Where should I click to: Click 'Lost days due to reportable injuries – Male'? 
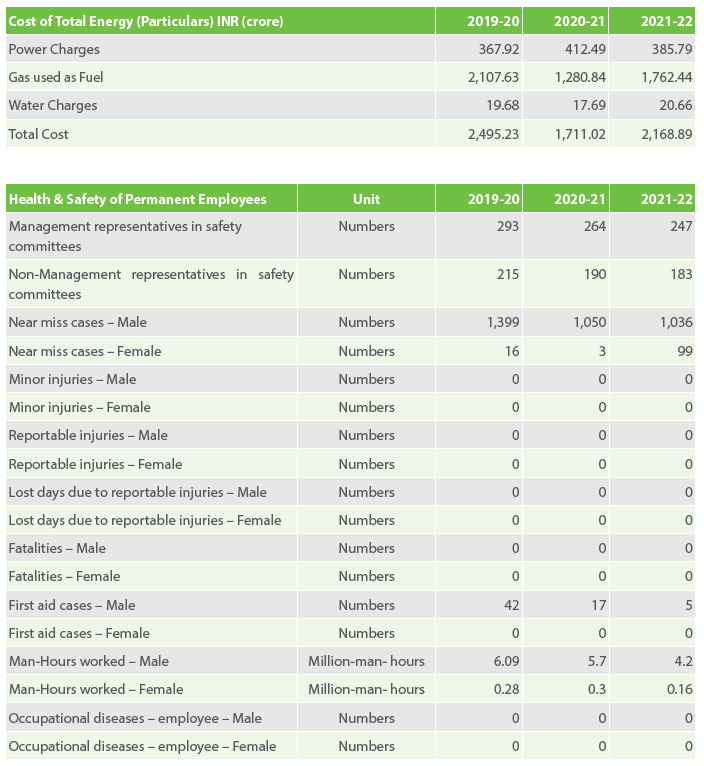click(x=138, y=492)
